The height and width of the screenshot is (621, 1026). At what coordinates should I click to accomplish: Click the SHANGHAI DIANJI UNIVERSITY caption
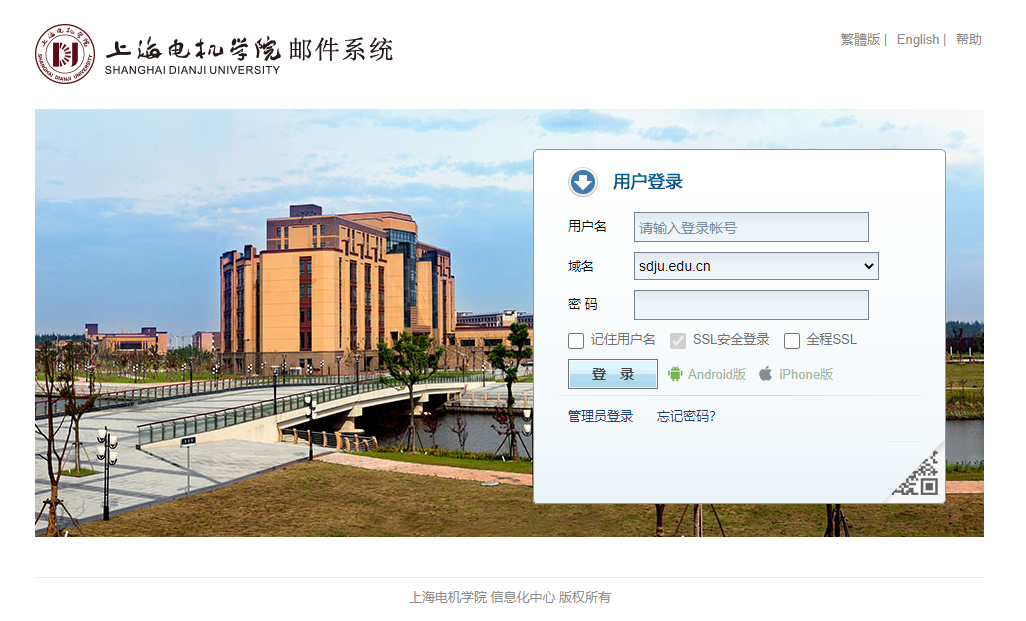point(192,70)
